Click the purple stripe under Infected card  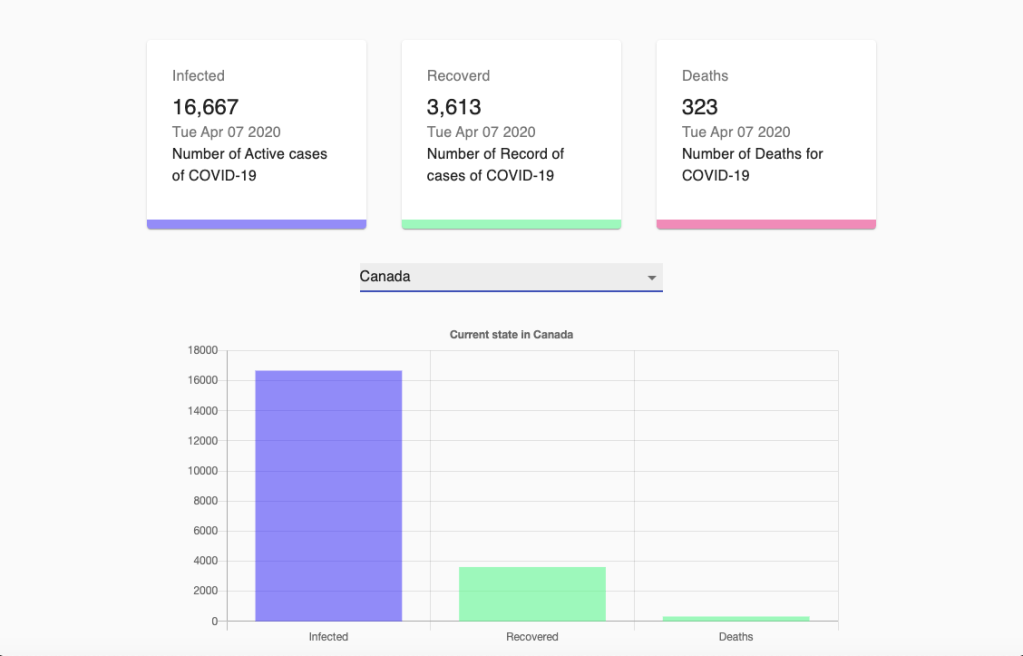pyautogui.click(x=256, y=224)
